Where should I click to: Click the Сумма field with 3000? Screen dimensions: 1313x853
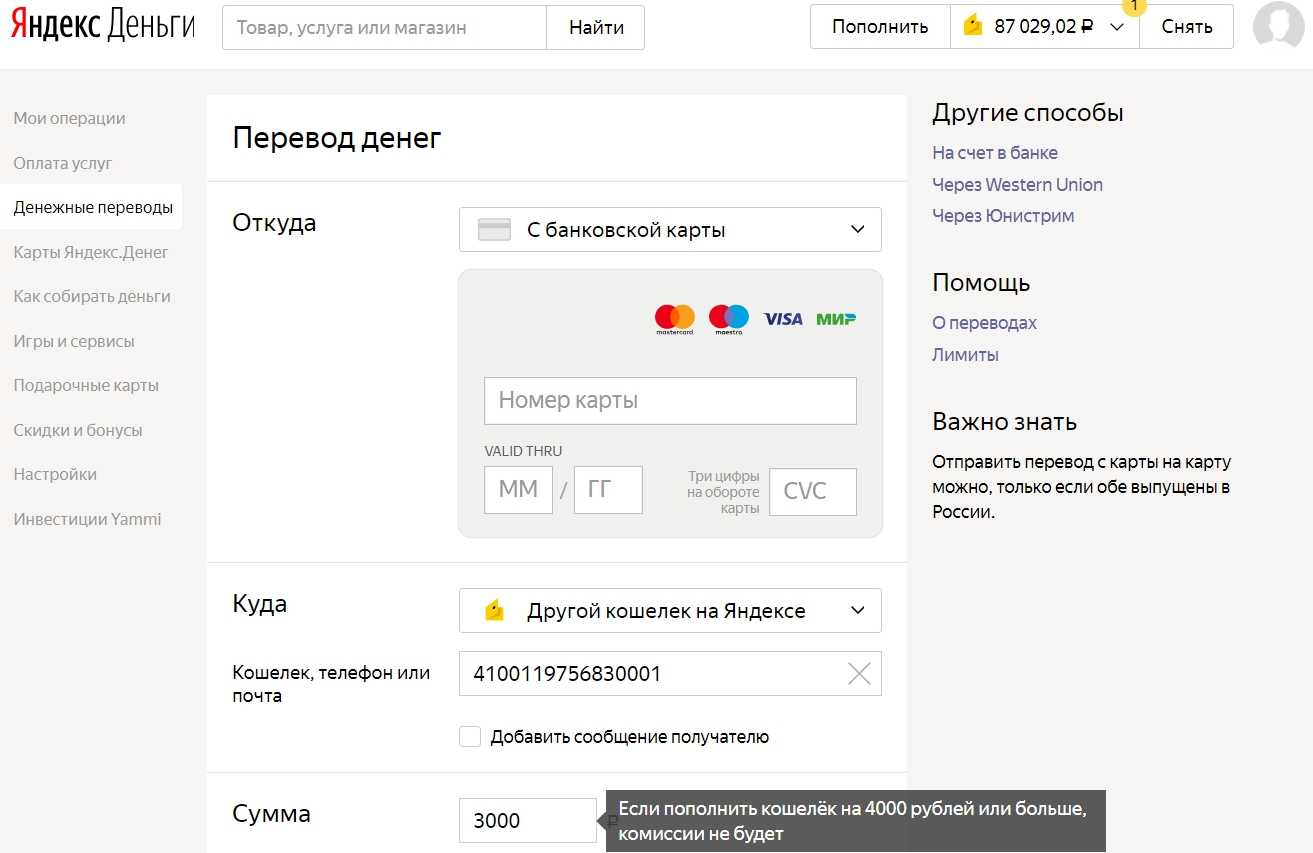pyautogui.click(x=528, y=820)
